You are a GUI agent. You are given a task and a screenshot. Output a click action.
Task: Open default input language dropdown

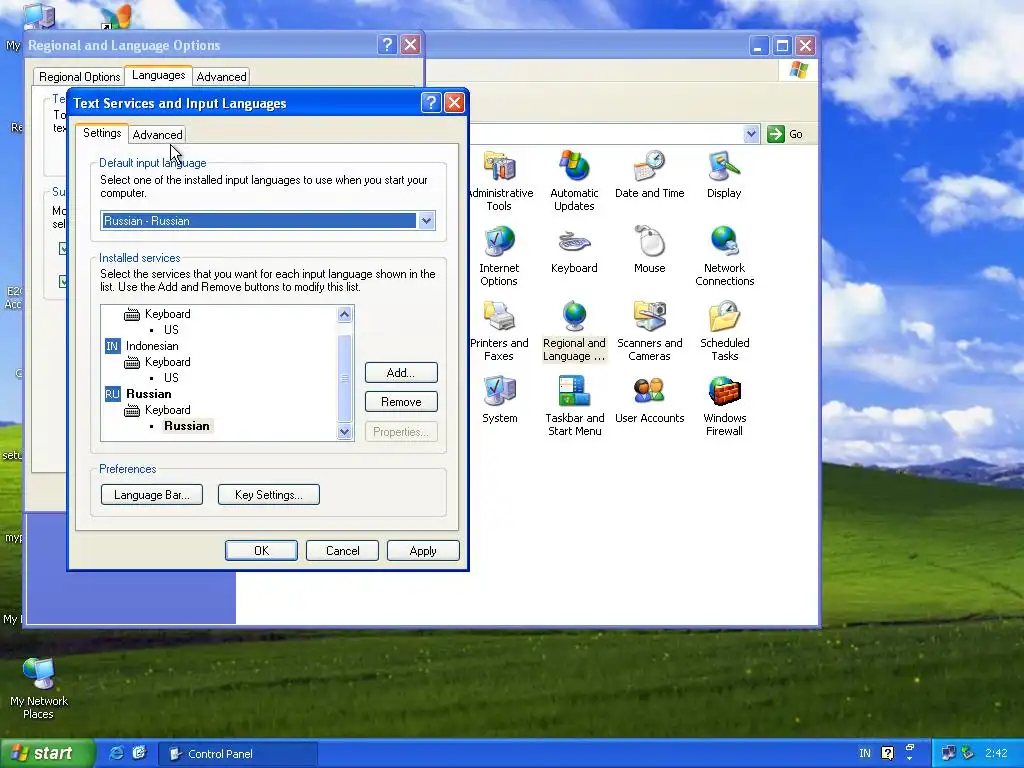426,221
